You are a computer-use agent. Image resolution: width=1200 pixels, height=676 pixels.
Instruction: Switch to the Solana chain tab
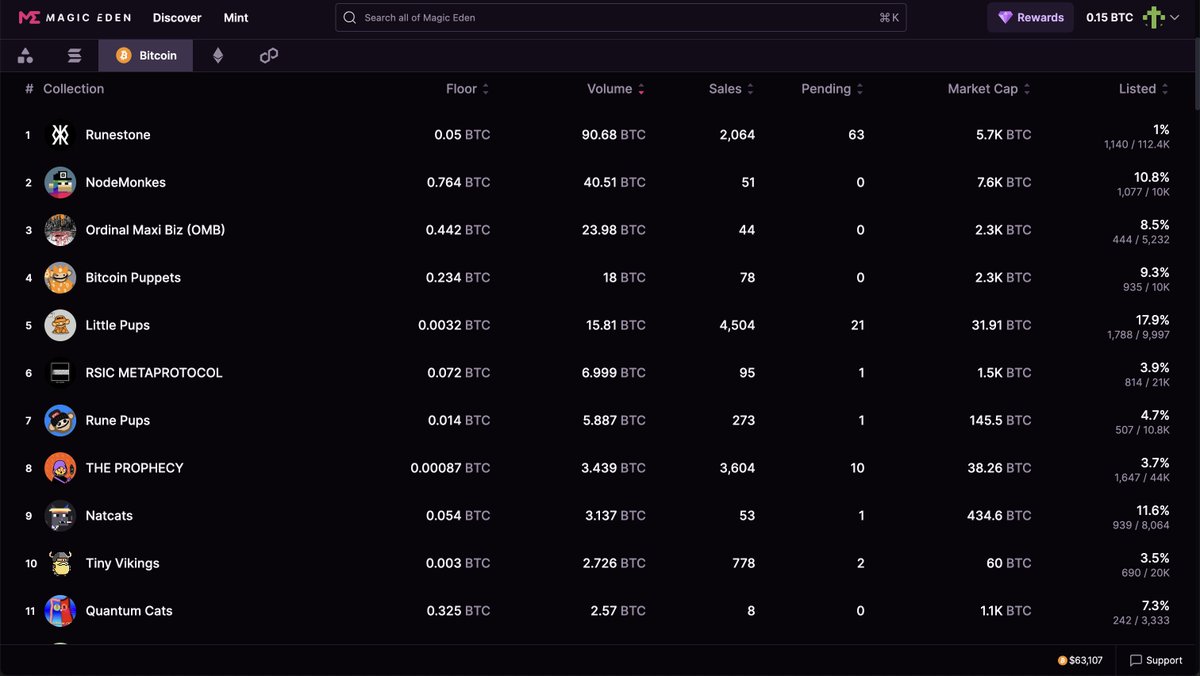click(x=75, y=56)
